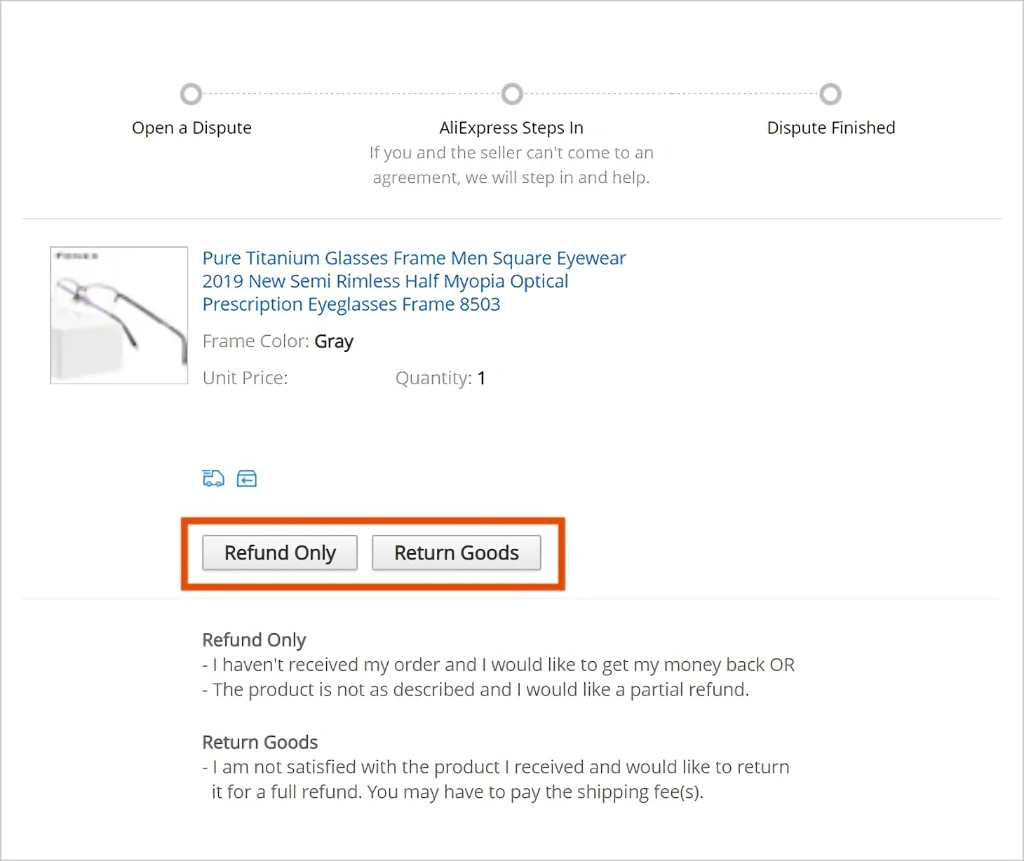
Task: Click the haven't received my order line
Action: [498, 665]
